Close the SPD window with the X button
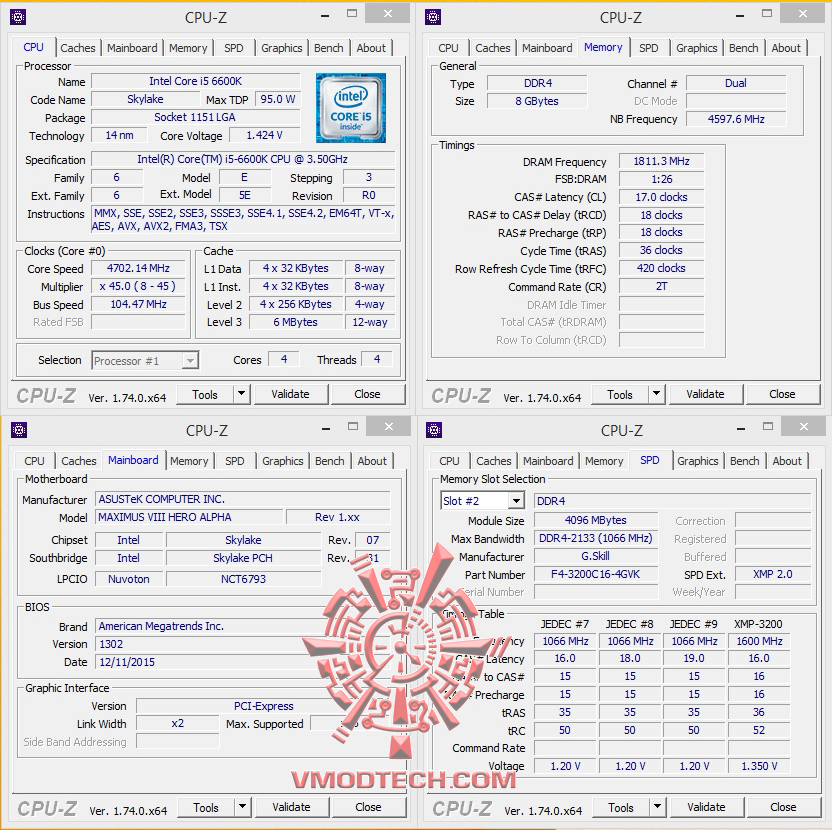 coord(803,426)
